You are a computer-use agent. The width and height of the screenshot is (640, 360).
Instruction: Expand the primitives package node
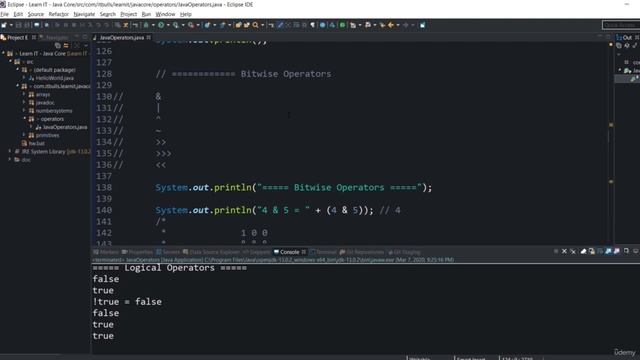(24, 135)
